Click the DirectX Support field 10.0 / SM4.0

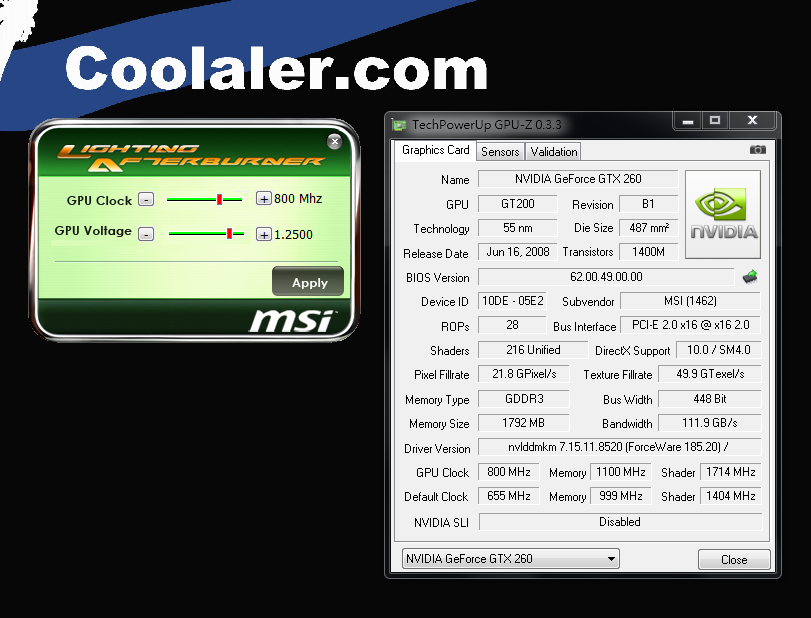coord(718,350)
